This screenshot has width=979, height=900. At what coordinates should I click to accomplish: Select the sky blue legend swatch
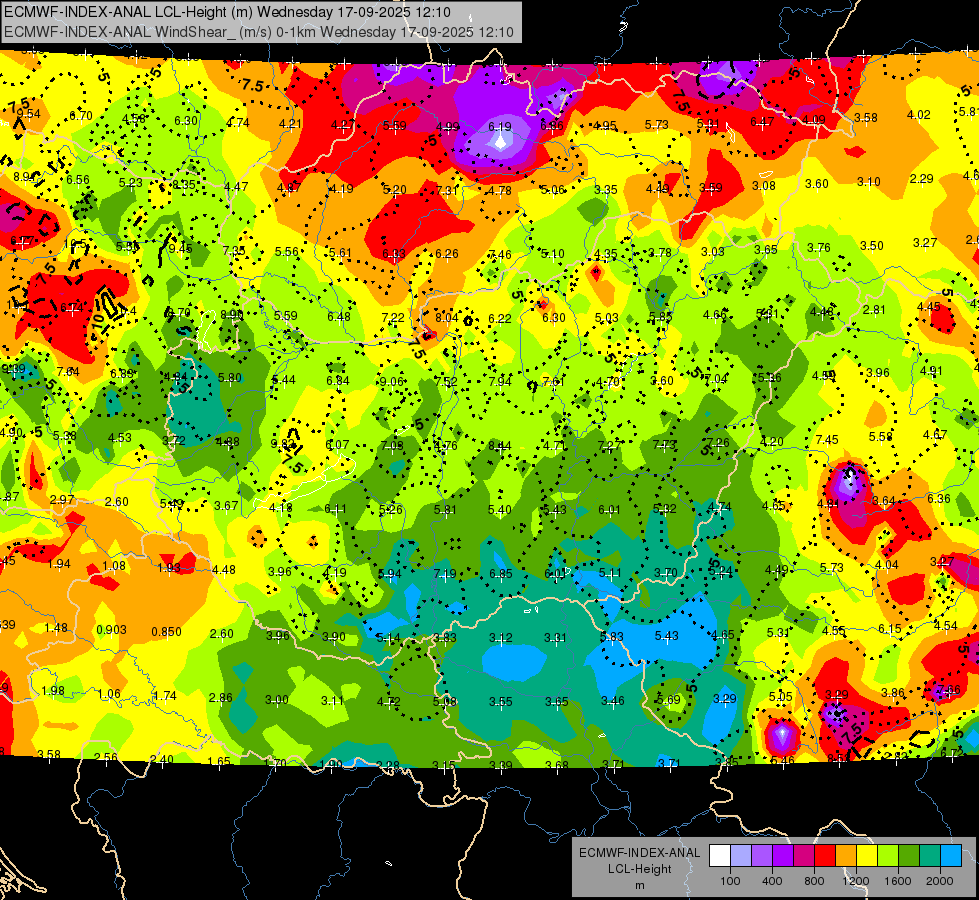coord(952,856)
